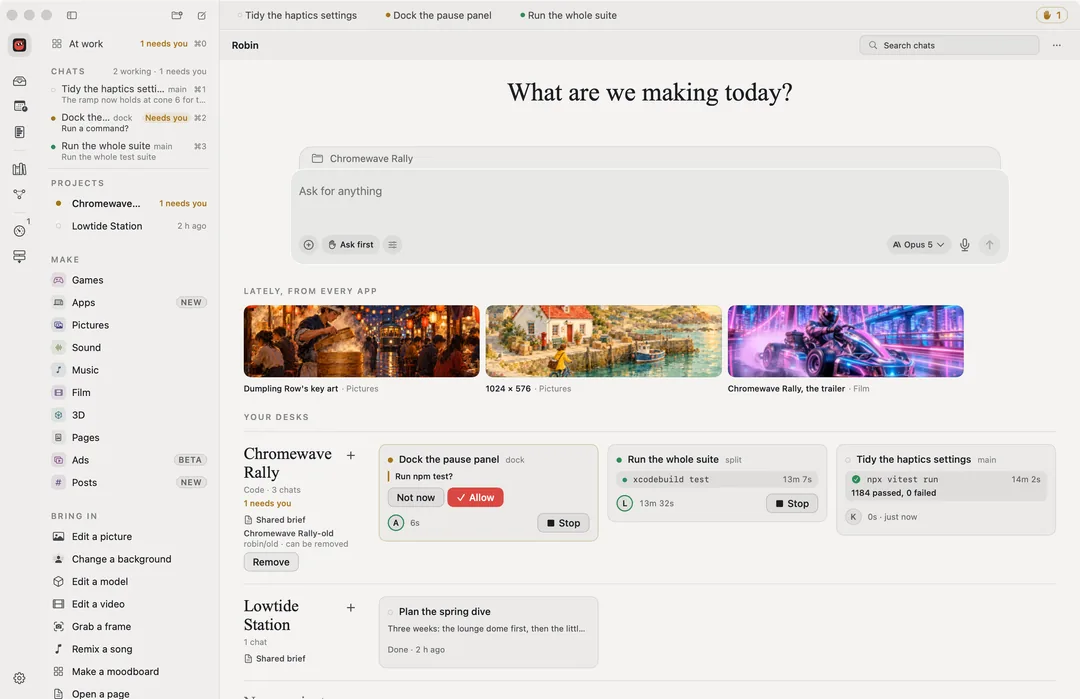Screen dimensions: 1080x699
Task: Open the connected nodes graph icon in the left rail
Action: tap(19, 194)
